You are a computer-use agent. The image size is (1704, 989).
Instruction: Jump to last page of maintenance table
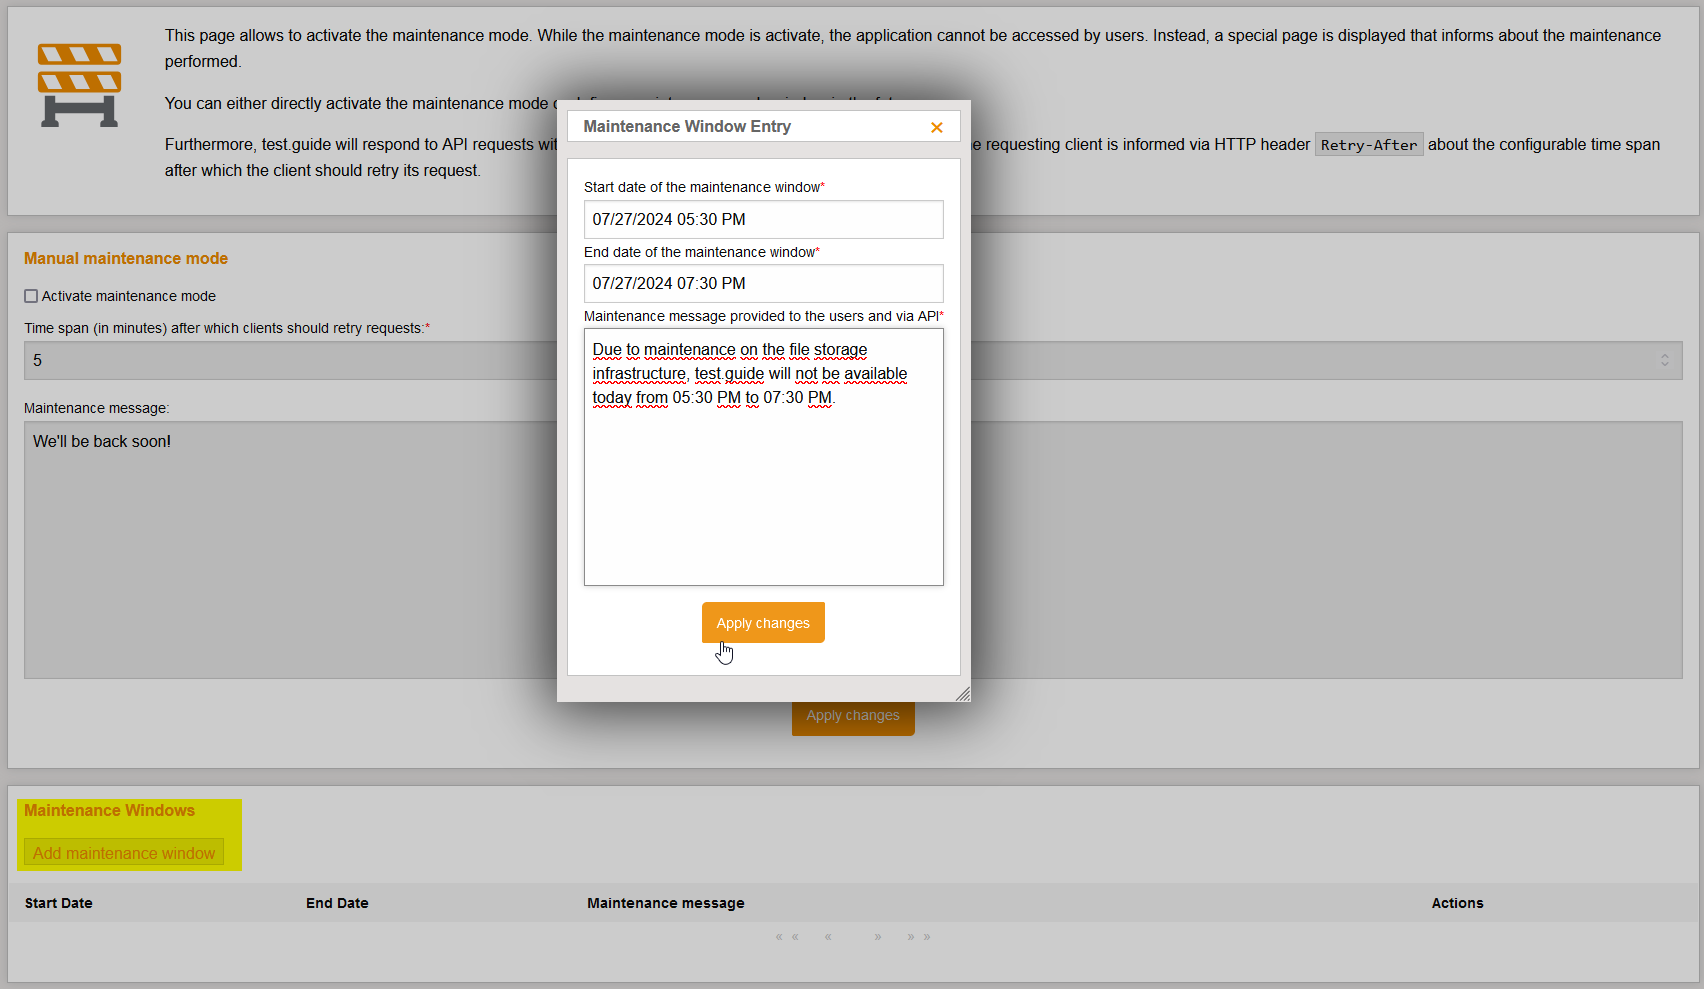point(919,937)
